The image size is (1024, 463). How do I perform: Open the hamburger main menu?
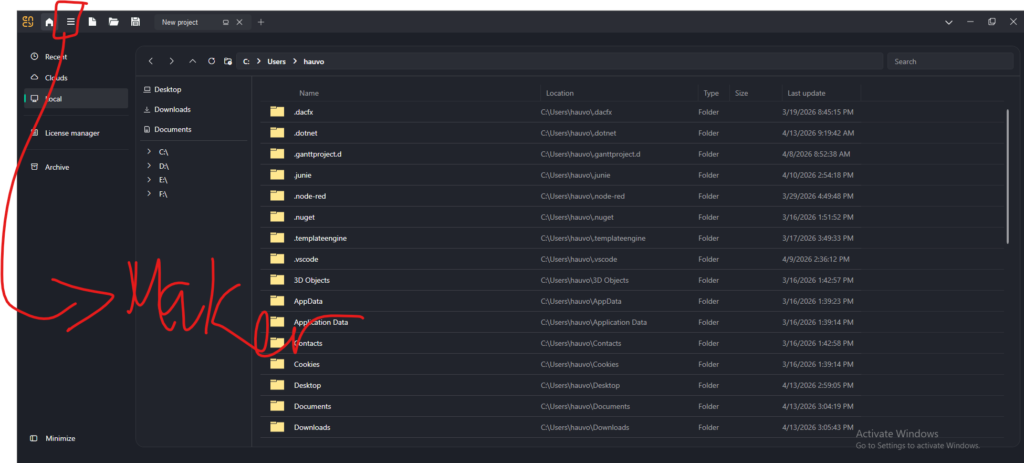[x=70, y=22]
